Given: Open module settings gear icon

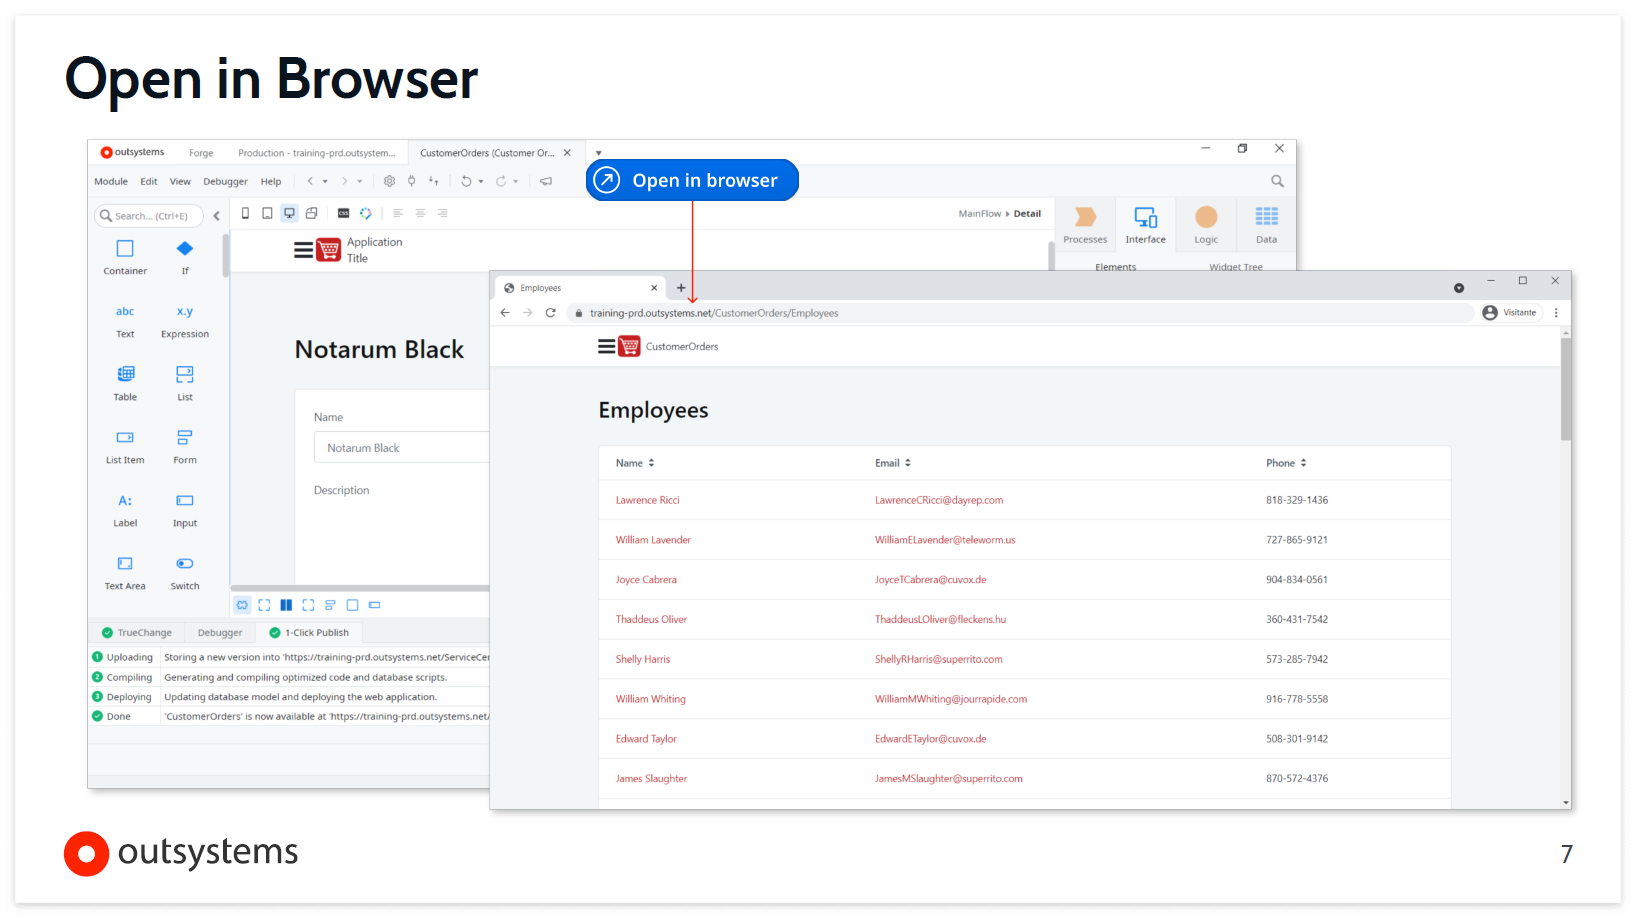Looking at the screenshot, I should [x=389, y=181].
